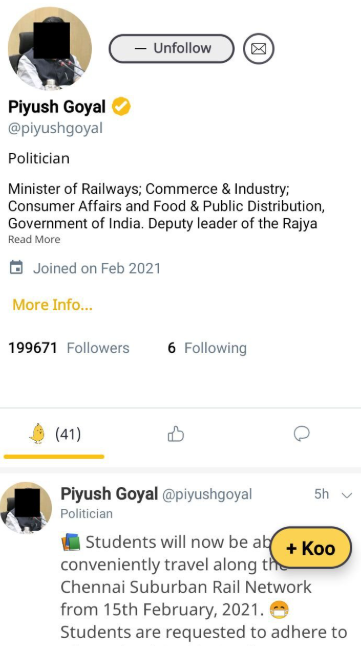The image size is (361, 646).
Task: Click the post author's small avatar
Action: click(x=26, y=508)
